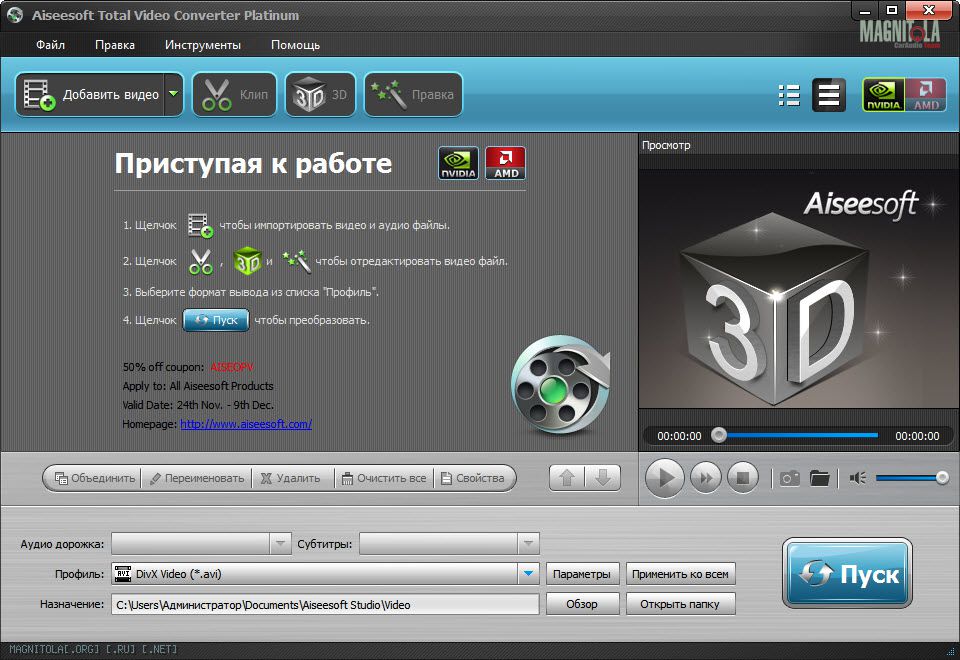
Task: Open the Инструменты menu
Action: 203,45
